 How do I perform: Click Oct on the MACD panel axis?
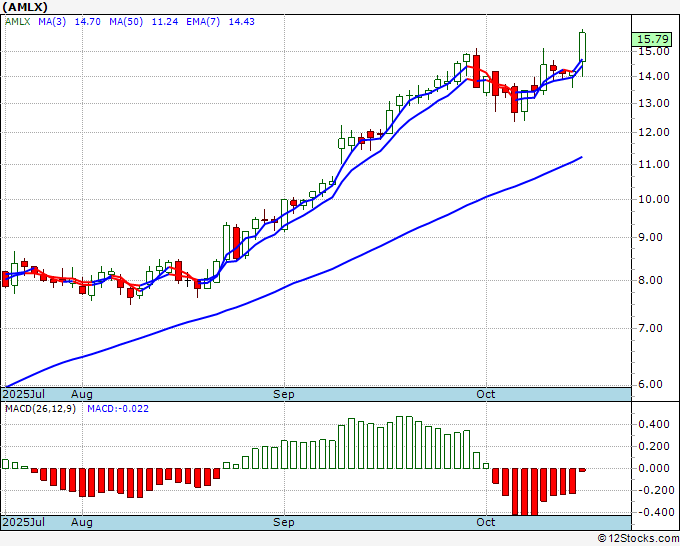pos(486,522)
